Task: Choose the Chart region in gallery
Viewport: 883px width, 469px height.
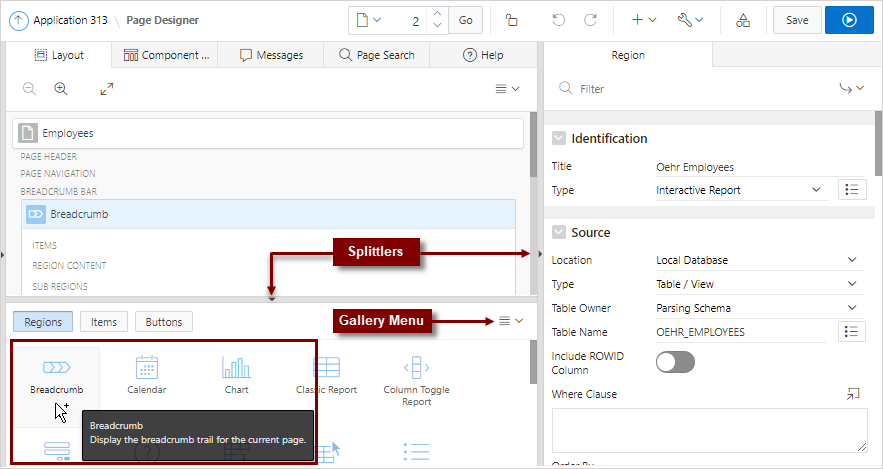Action: click(x=237, y=375)
